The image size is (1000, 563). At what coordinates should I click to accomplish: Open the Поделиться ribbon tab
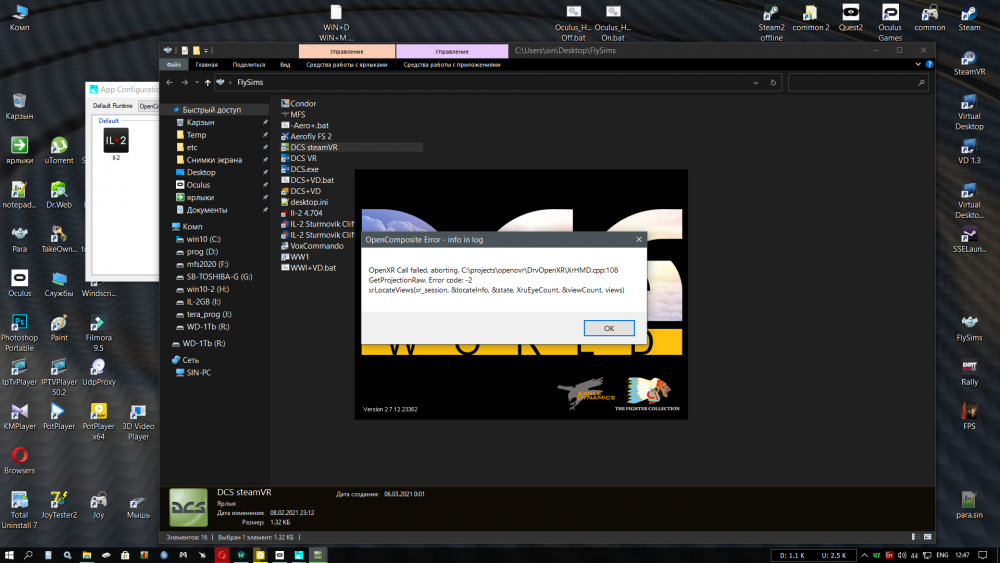(249, 64)
